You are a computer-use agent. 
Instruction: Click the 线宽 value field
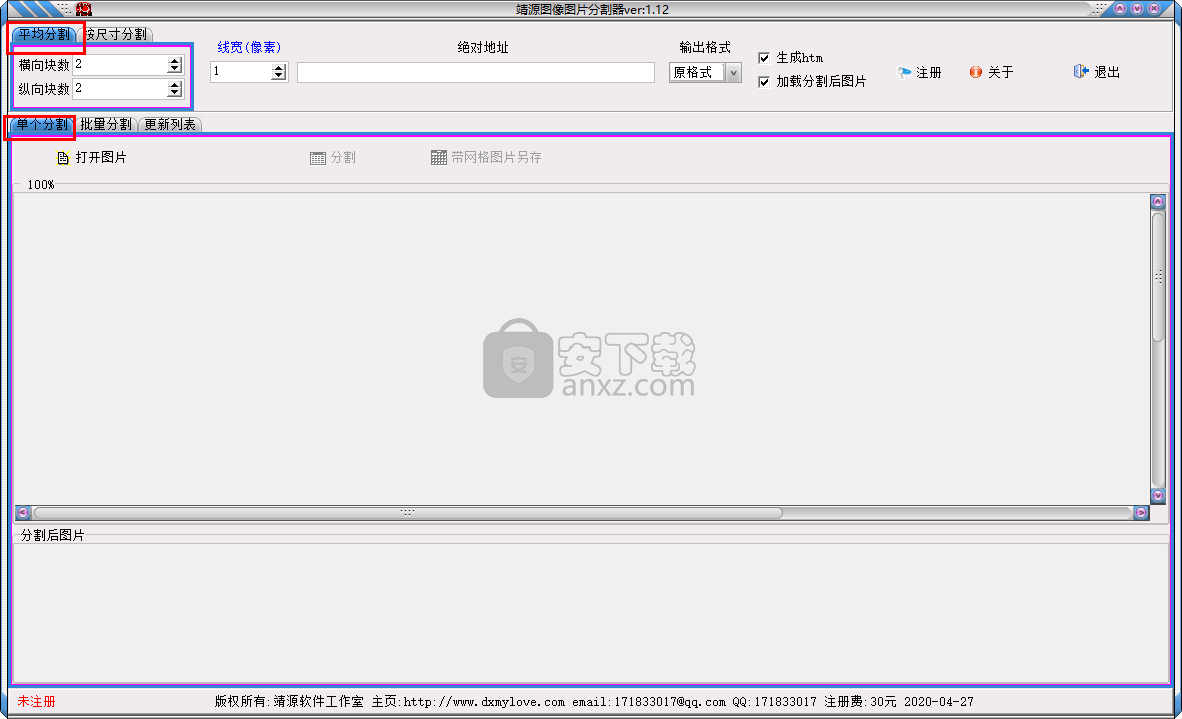[x=241, y=72]
